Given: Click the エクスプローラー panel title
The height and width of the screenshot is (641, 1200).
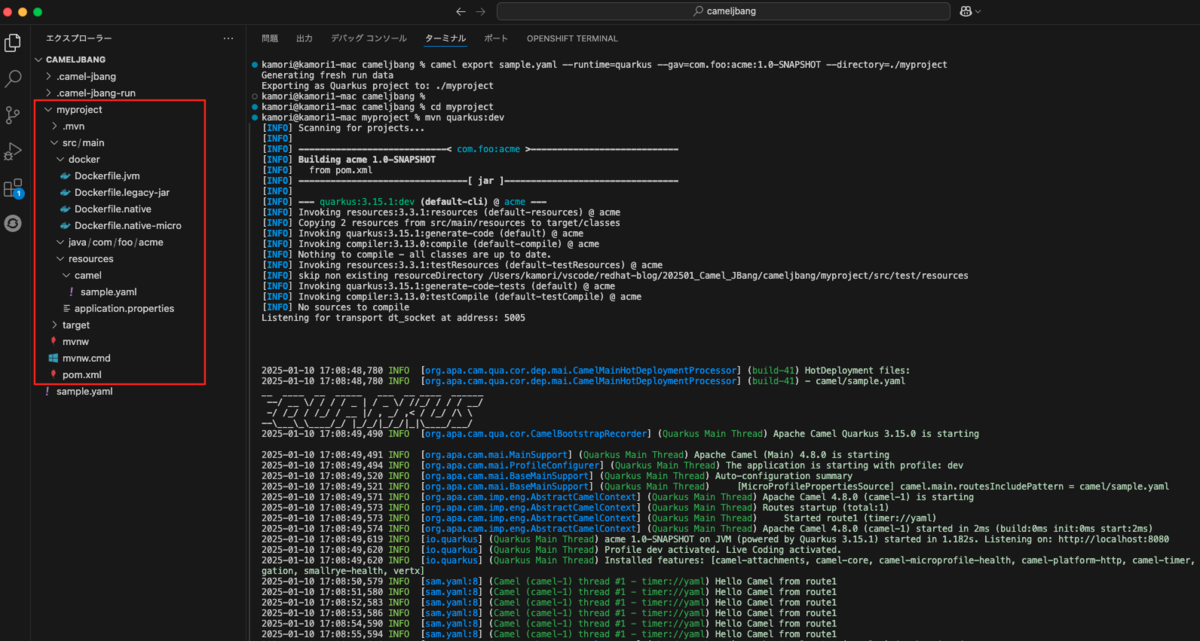Looking at the screenshot, I should point(79,38).
